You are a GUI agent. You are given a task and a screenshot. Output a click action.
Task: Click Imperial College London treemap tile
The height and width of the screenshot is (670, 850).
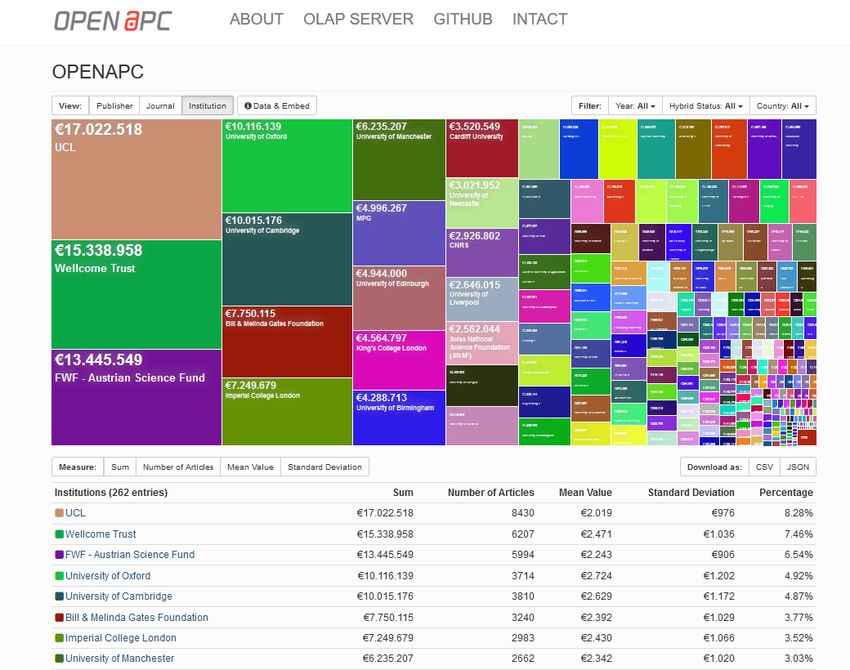click(287, 411)
